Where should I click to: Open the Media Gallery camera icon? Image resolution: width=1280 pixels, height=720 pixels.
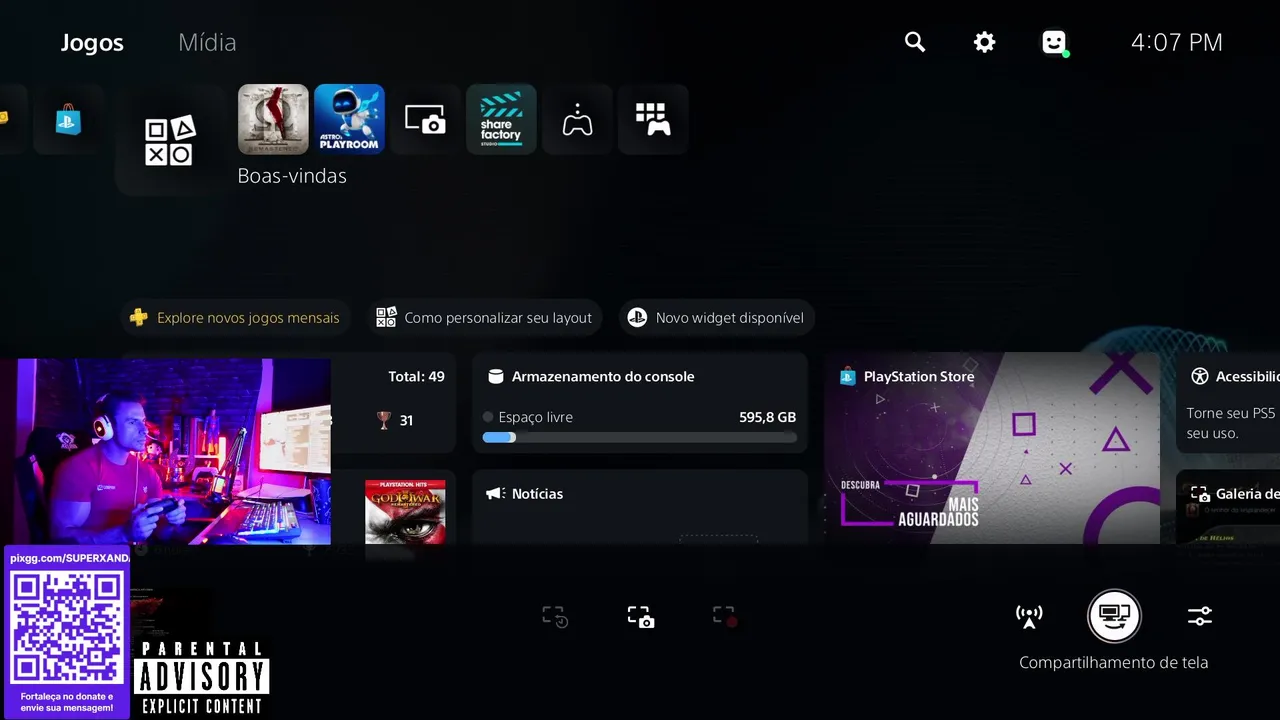425,119
